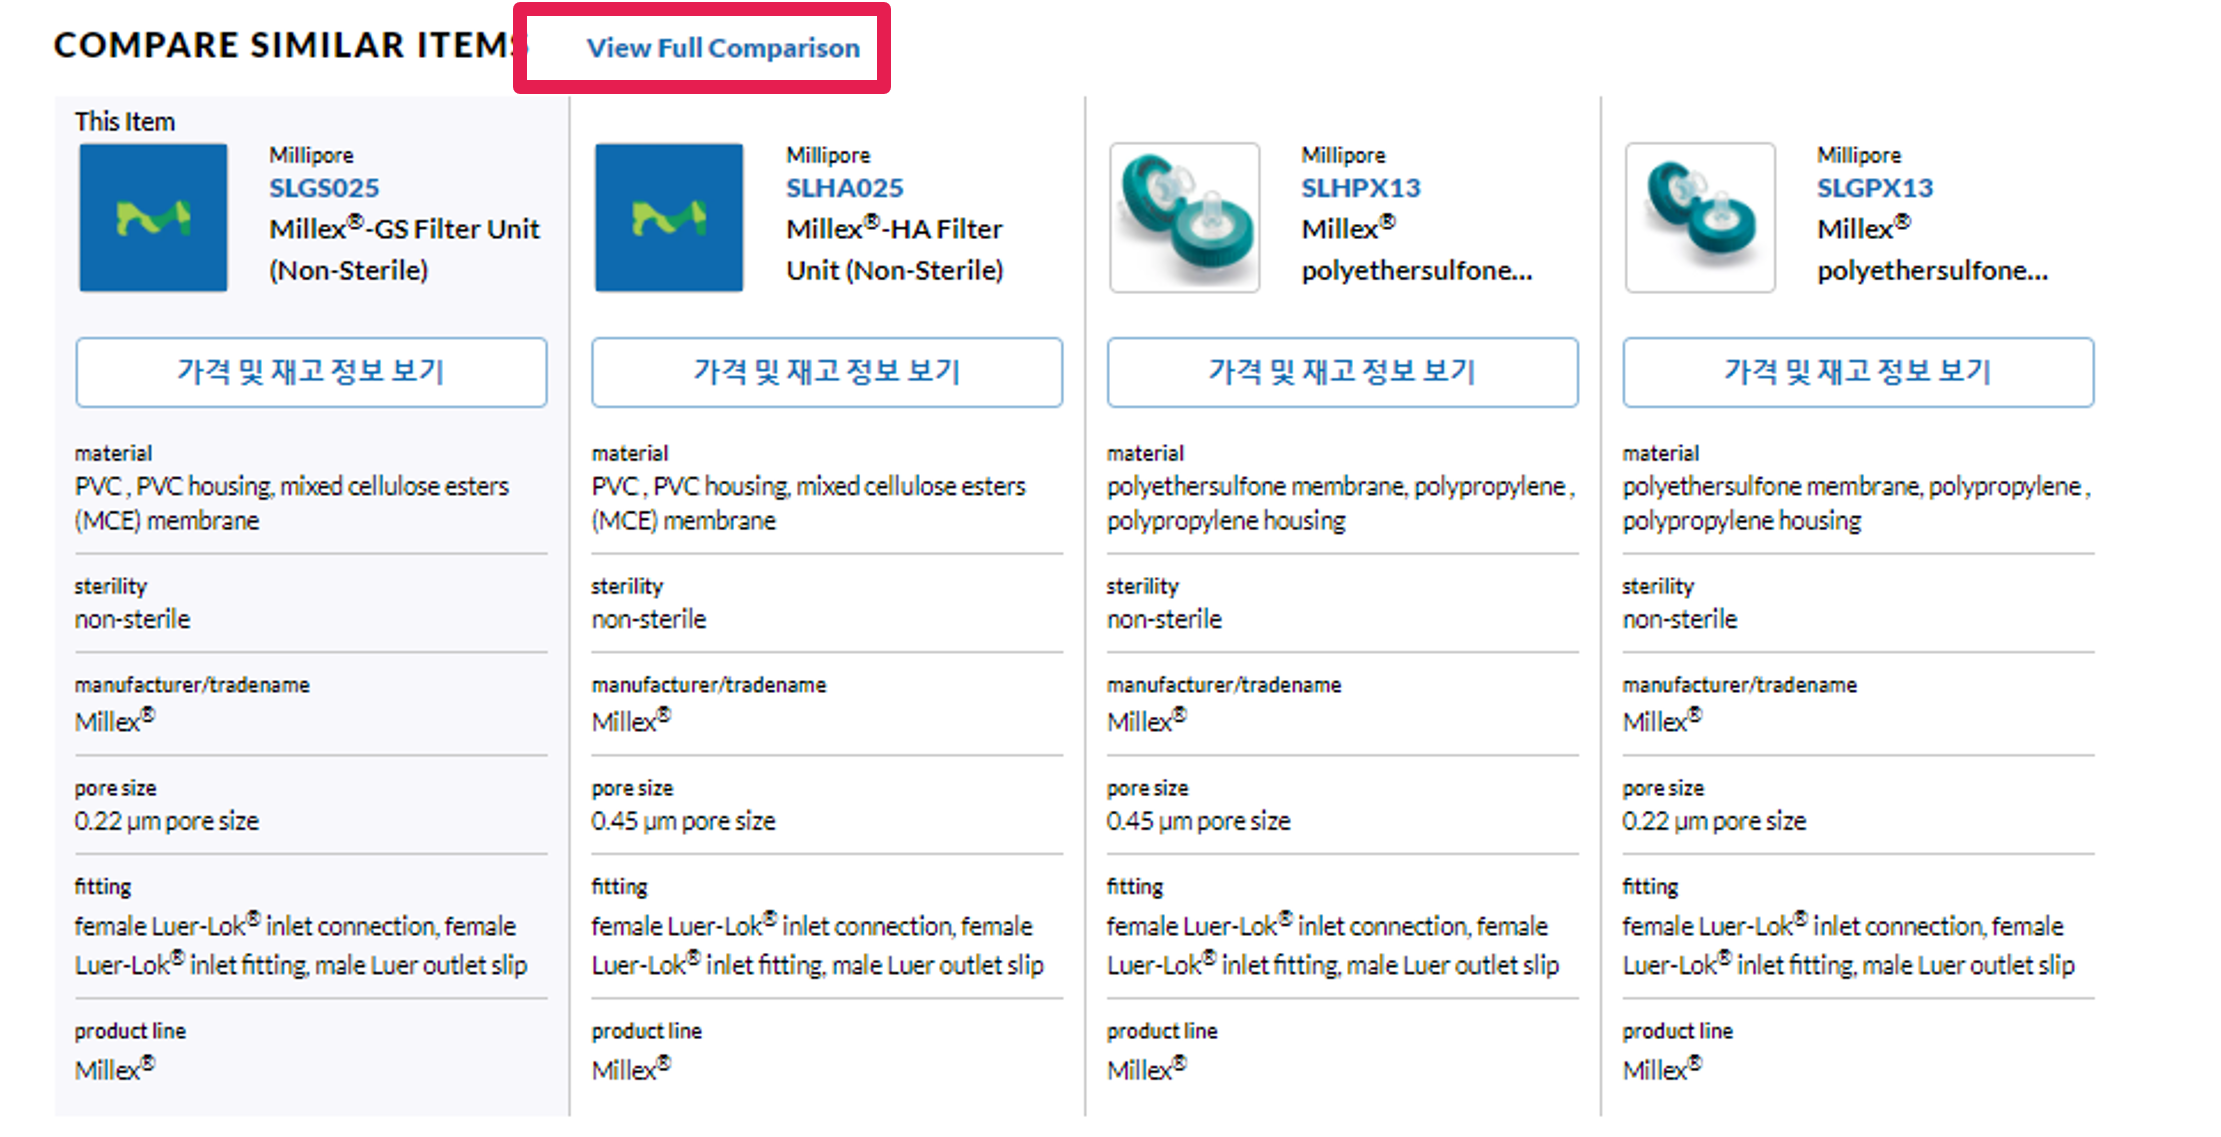The image size is (2221, 1137).
Task: Click the Millex-GS Filter Unit title
Action: pyautogui.click(x=404, y=248)
